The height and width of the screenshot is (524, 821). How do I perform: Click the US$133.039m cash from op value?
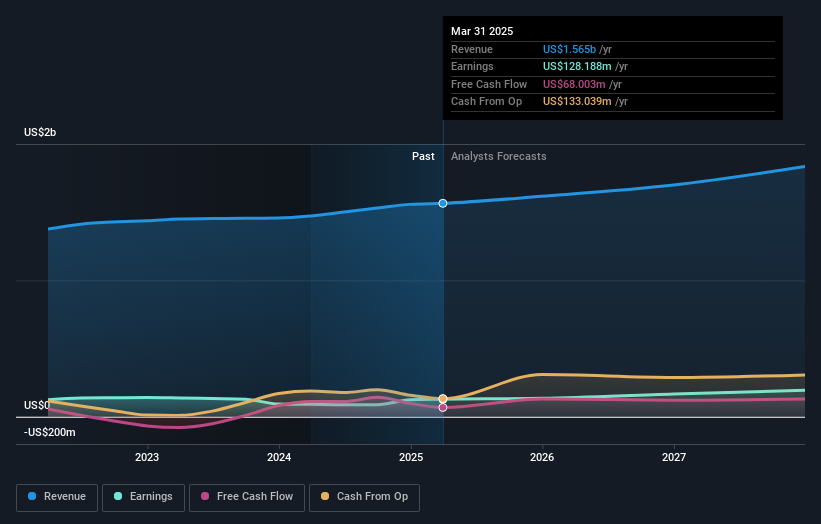point(577,102)
